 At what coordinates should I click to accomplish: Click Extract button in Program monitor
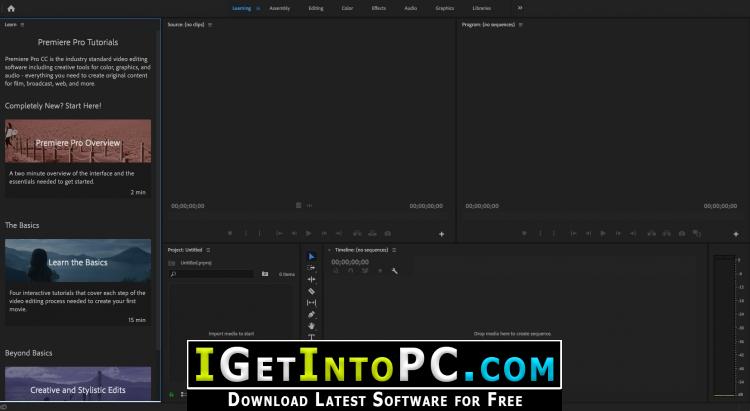point(666,233)
